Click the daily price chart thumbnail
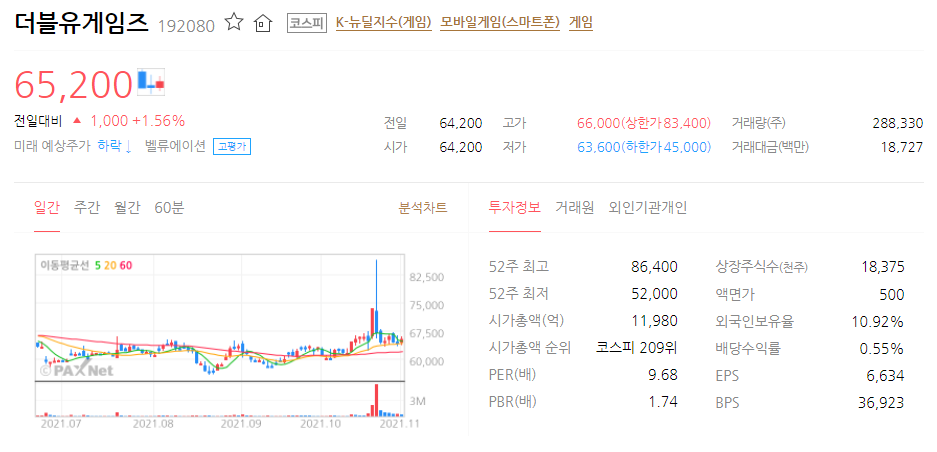The height and width of the screenshot is (452, 937). point(220,335)
